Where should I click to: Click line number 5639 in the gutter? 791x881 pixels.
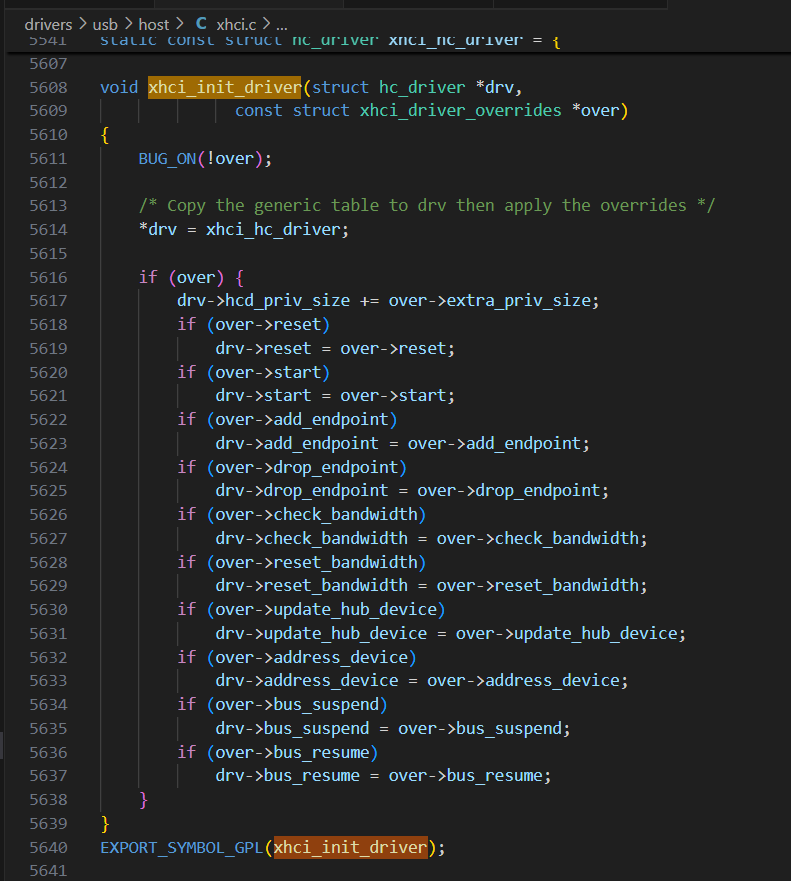coord(48,824)
